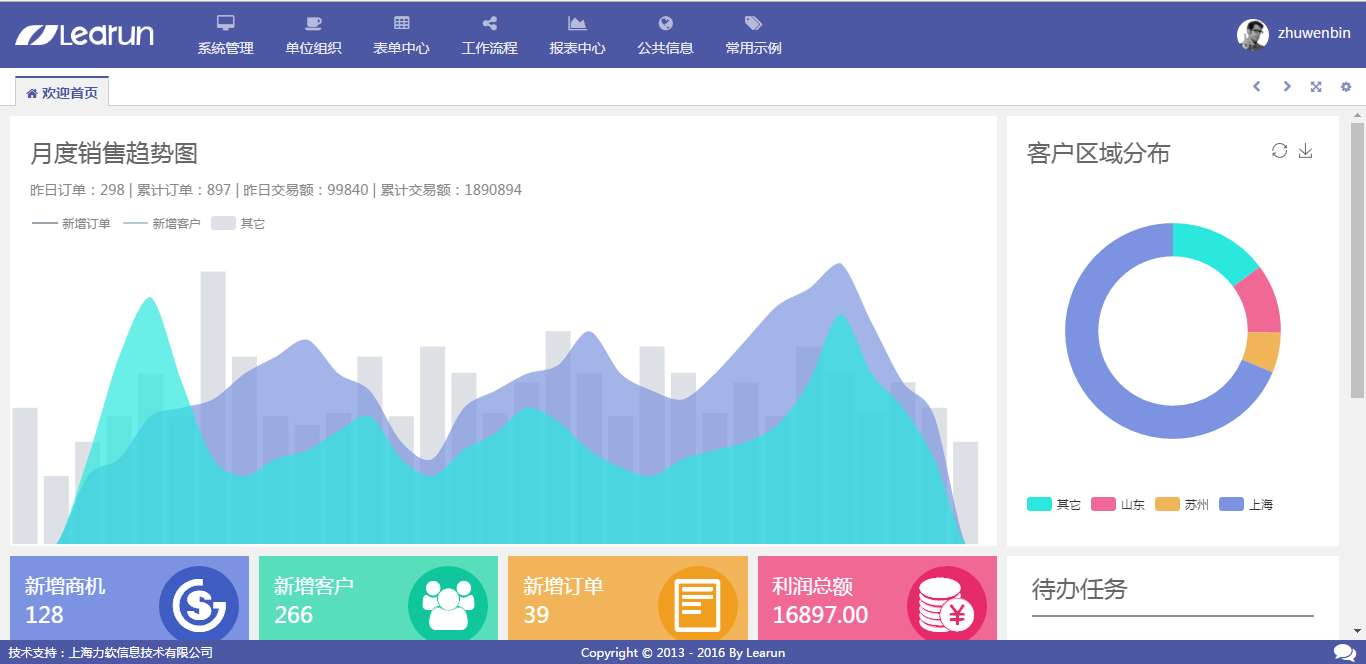Open the 系统管理 monitor icon menu
This screenshot has height=664, width=1366.
[225, 35]
